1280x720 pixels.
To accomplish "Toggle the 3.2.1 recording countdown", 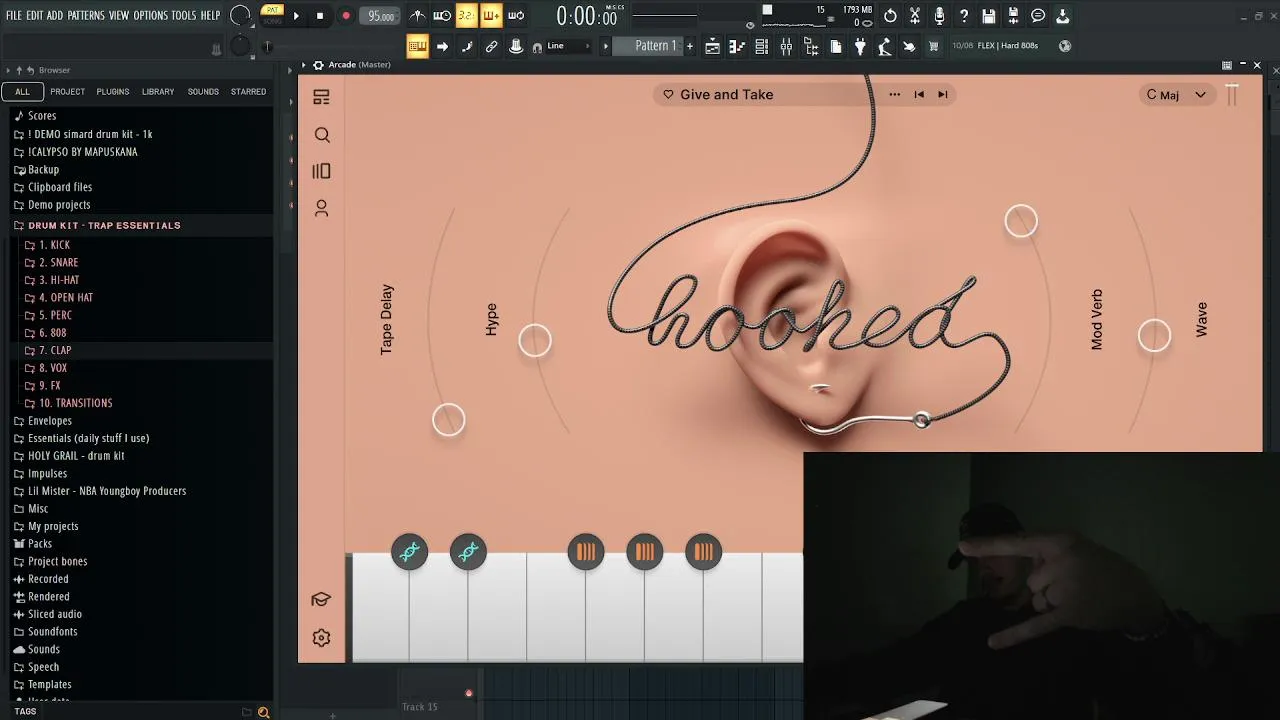I will [x=466, y=16].
